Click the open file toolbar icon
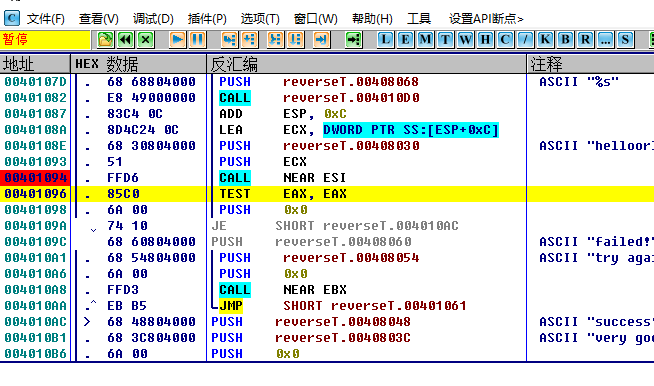The height and width of the screenshot is (386, 654). click(106, 40)
